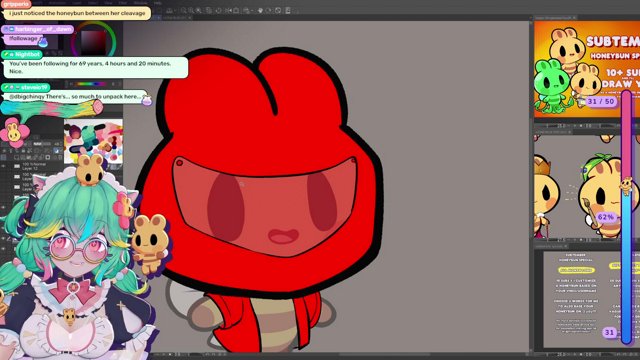Click the highlighted blue icon in layer toolbar
640x360 pixels.
56,151
